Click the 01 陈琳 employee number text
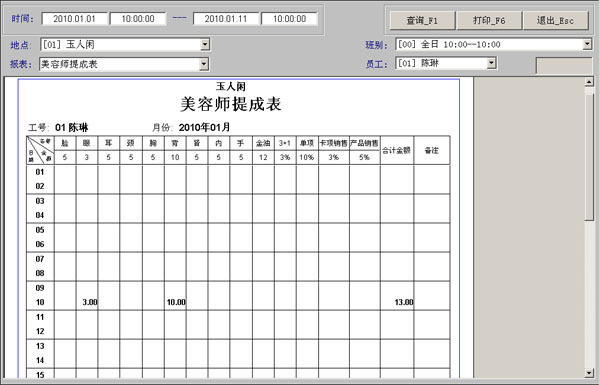 coord(72,127)
